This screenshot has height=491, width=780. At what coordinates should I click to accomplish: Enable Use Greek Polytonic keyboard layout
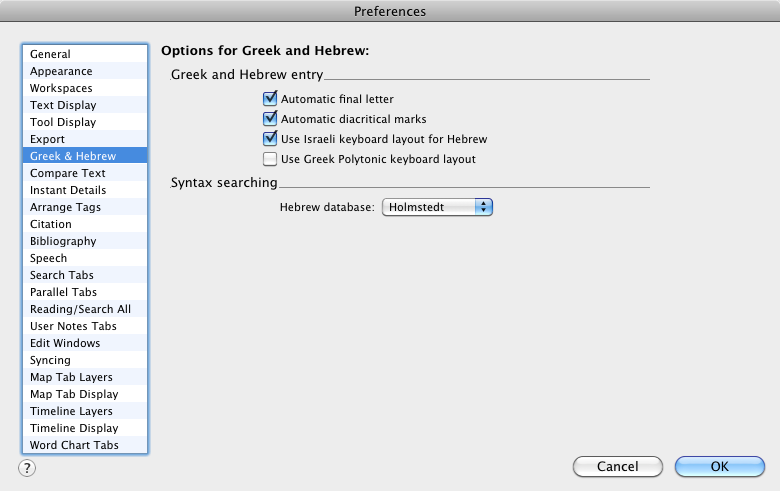(x=270, y=159)
